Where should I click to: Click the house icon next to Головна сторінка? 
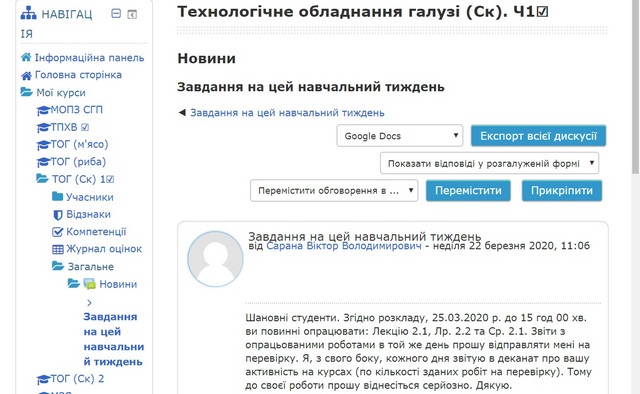[x=26, y=75]
